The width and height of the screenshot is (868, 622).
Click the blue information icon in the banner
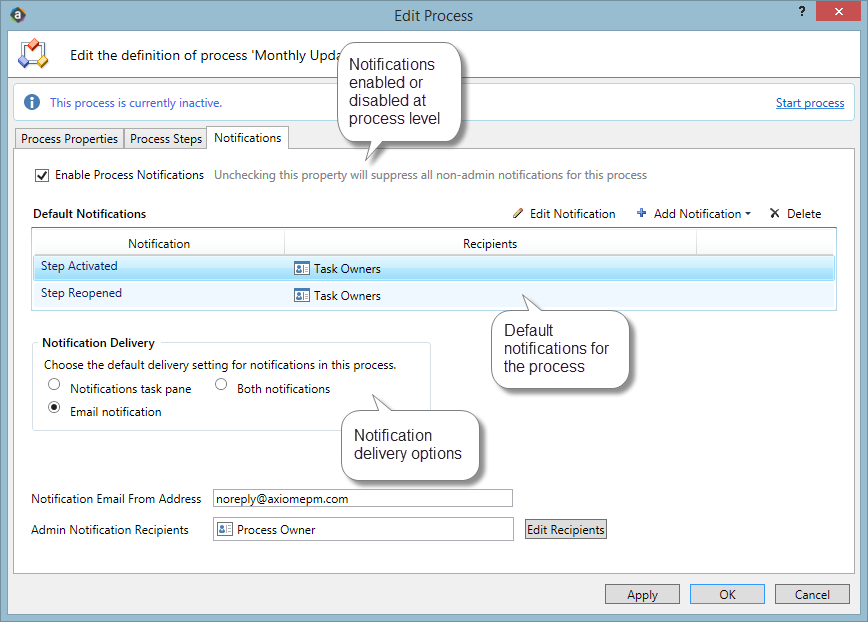[x=32, y=102]
